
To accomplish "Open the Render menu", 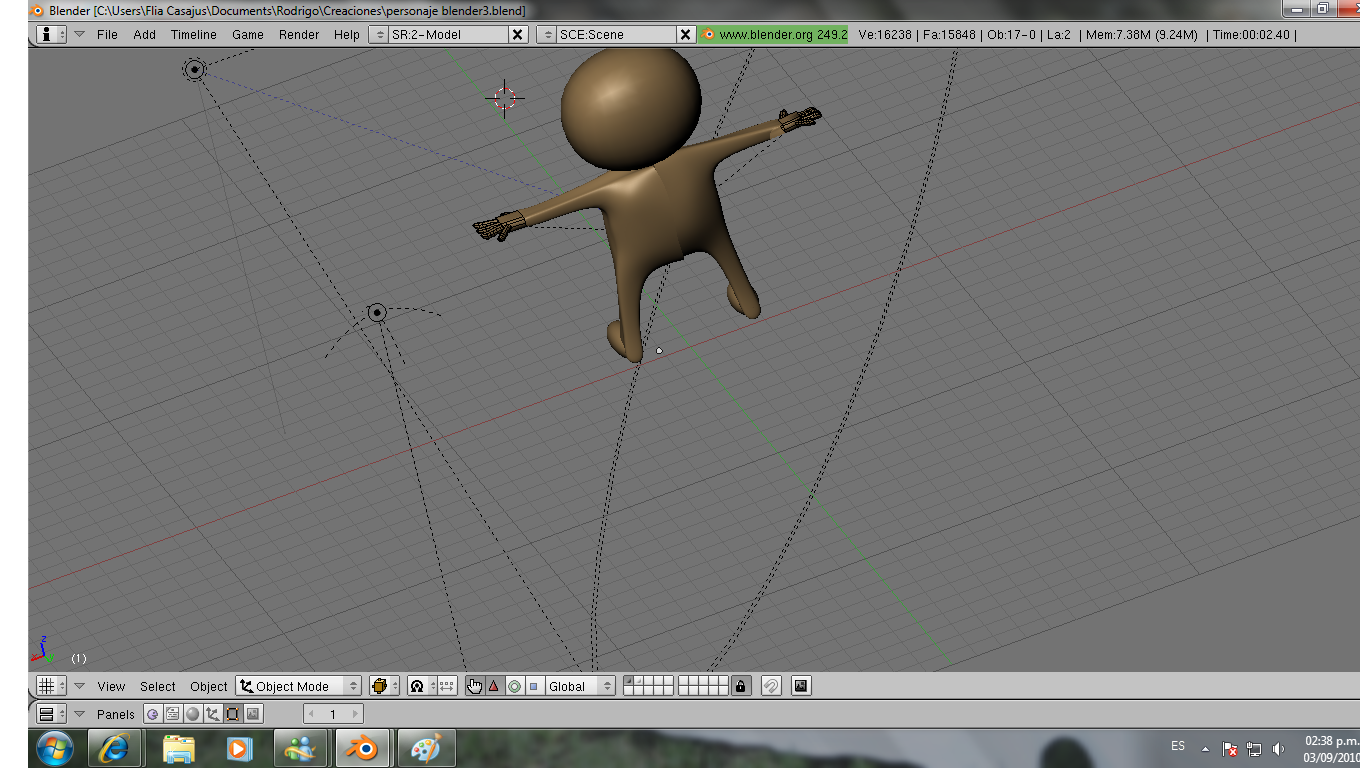I will (299, 34).
